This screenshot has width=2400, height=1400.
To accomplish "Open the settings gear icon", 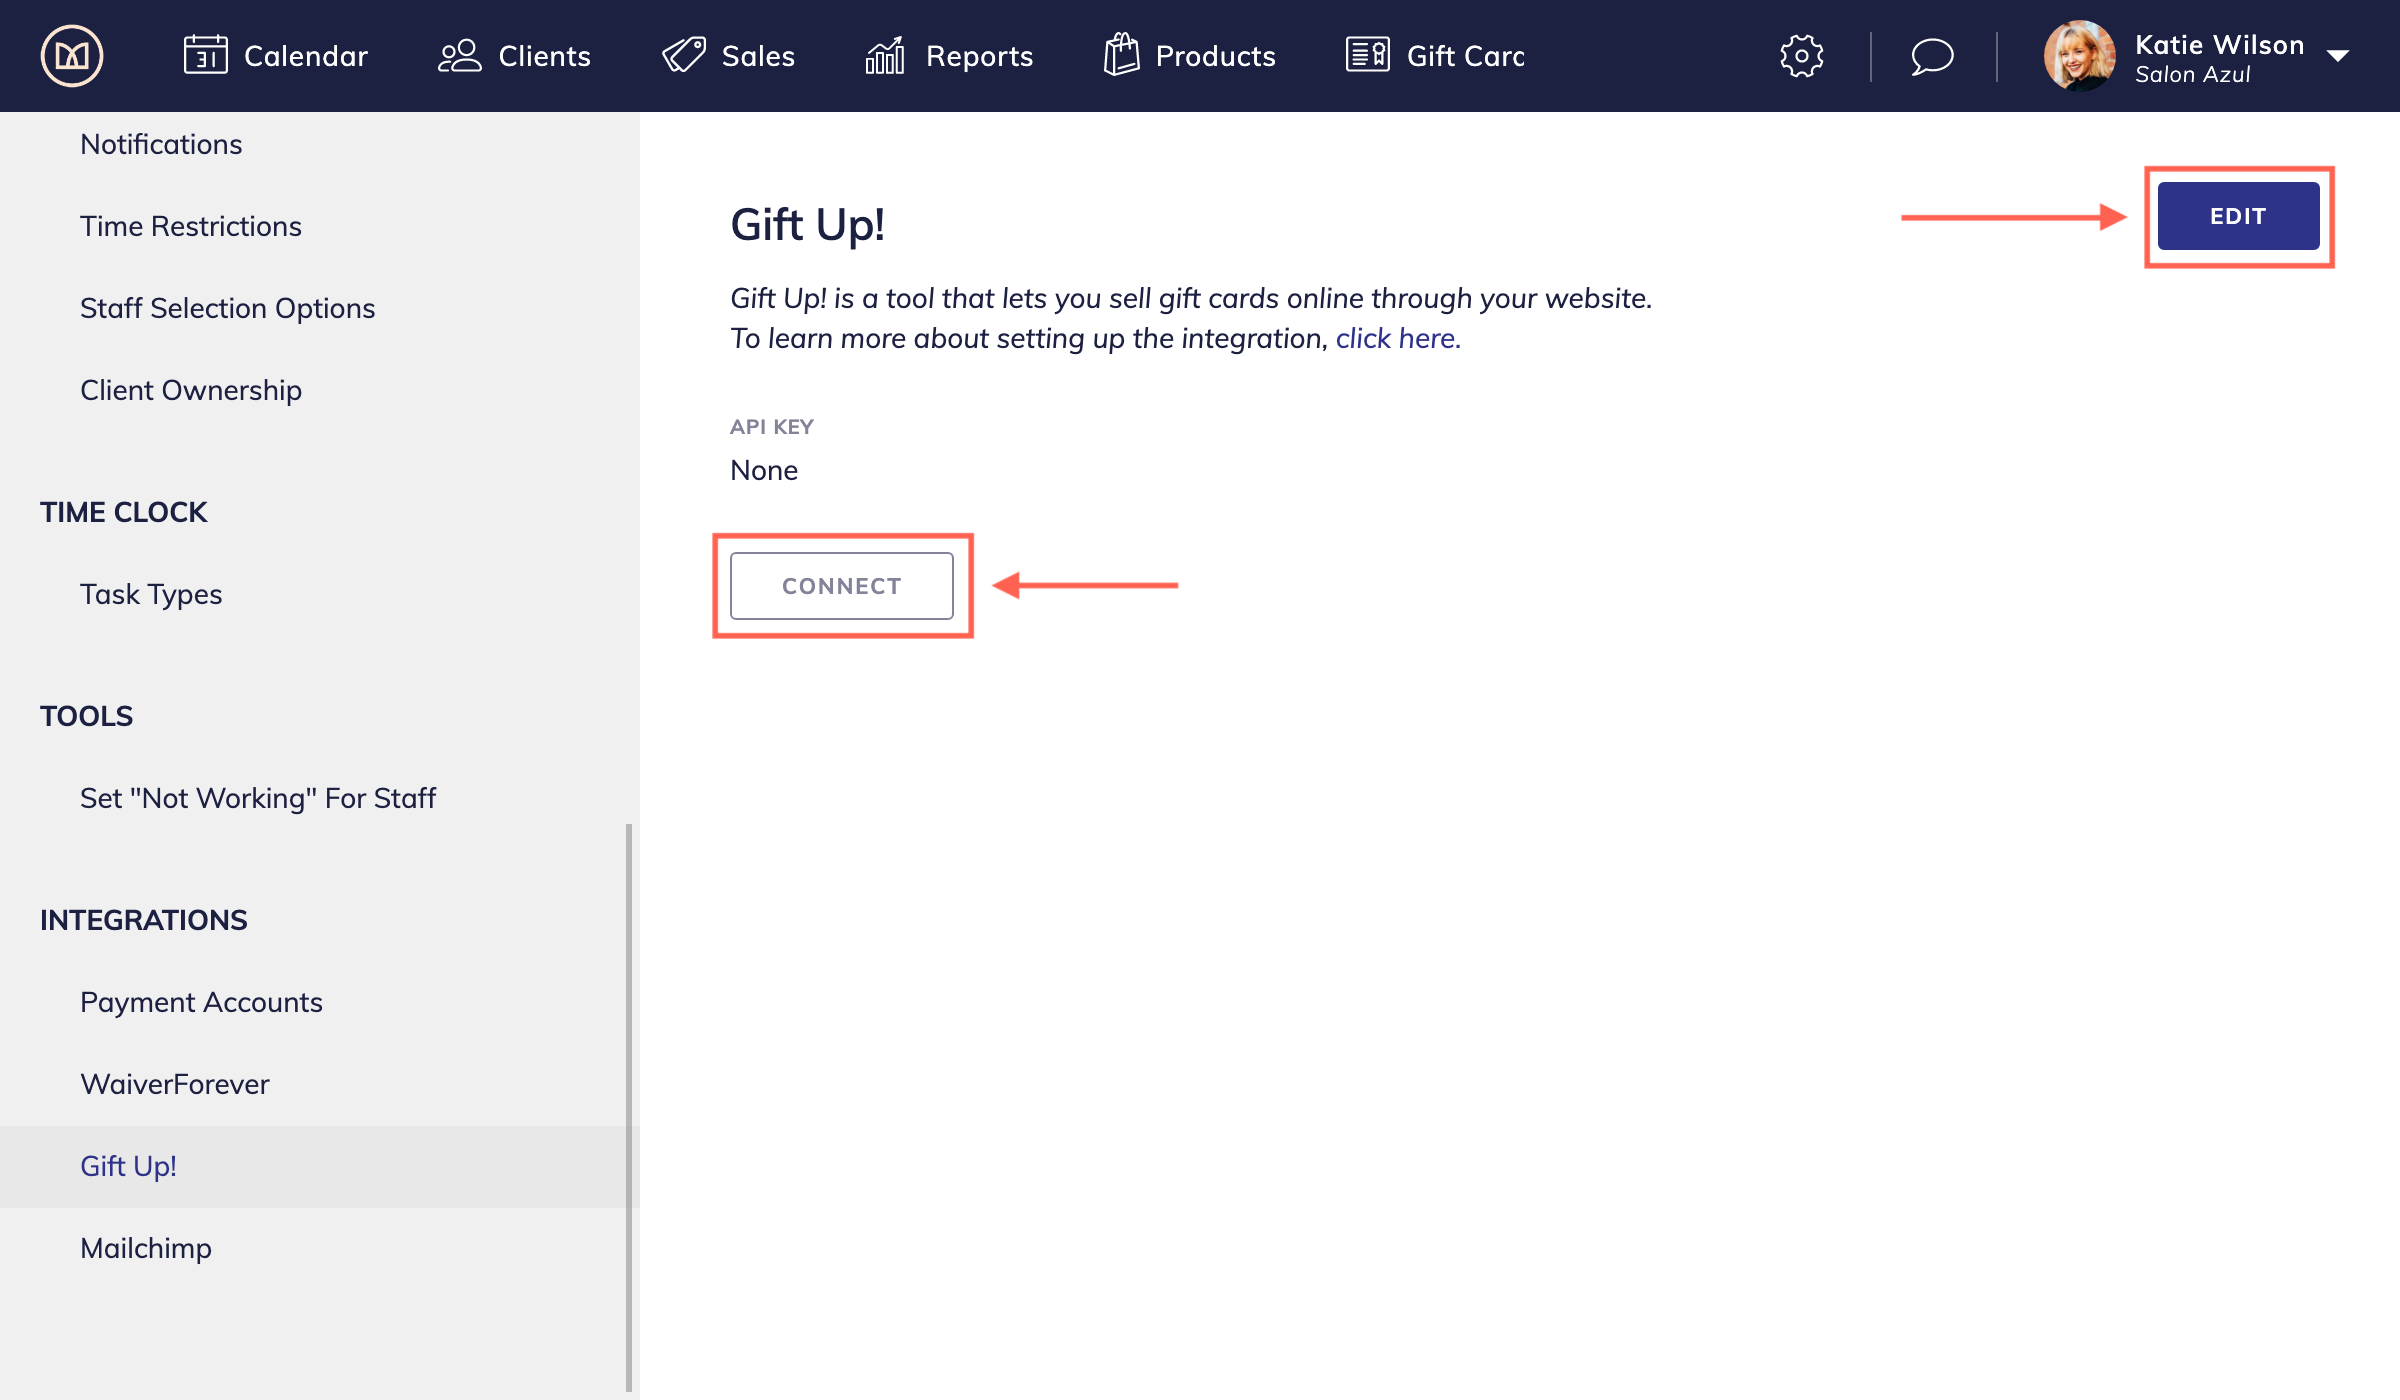I will pos(1801,55).
